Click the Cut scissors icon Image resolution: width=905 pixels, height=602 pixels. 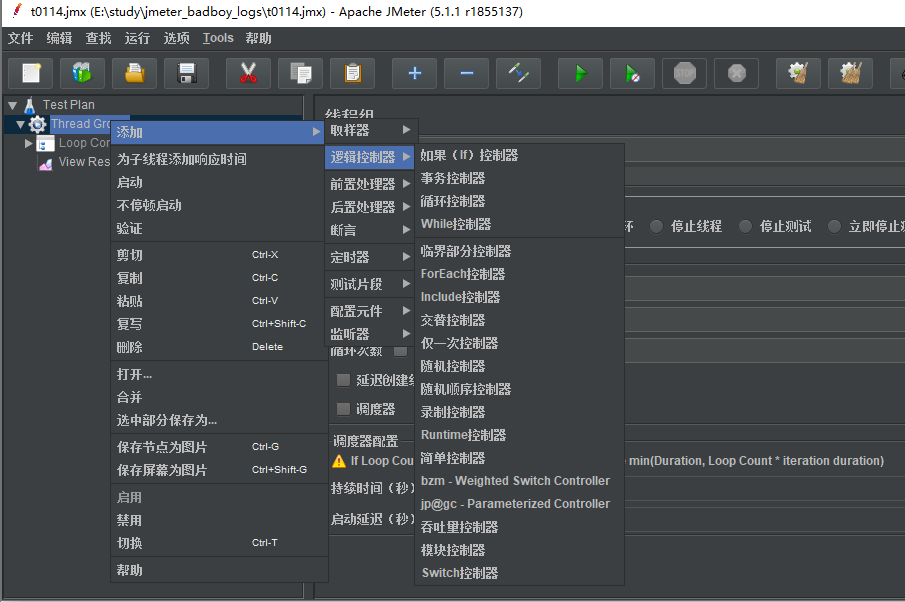(x=248, y=73)
